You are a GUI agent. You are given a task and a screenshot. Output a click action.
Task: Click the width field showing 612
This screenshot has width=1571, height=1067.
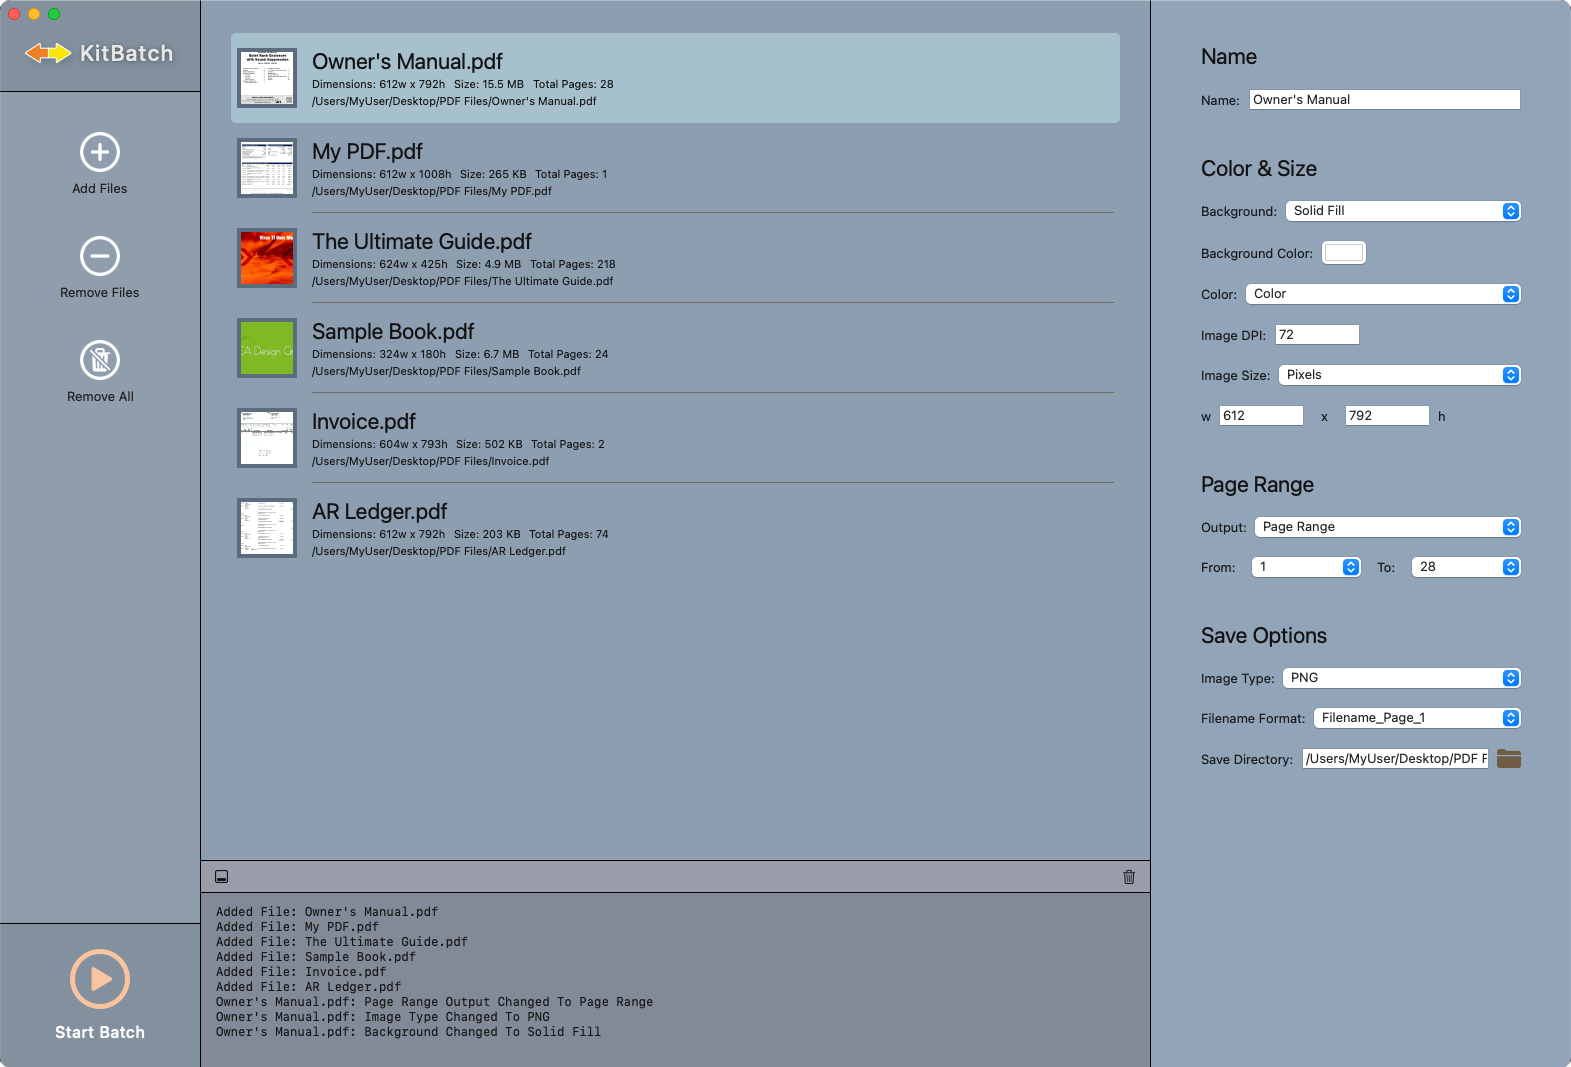point(1261,416)
